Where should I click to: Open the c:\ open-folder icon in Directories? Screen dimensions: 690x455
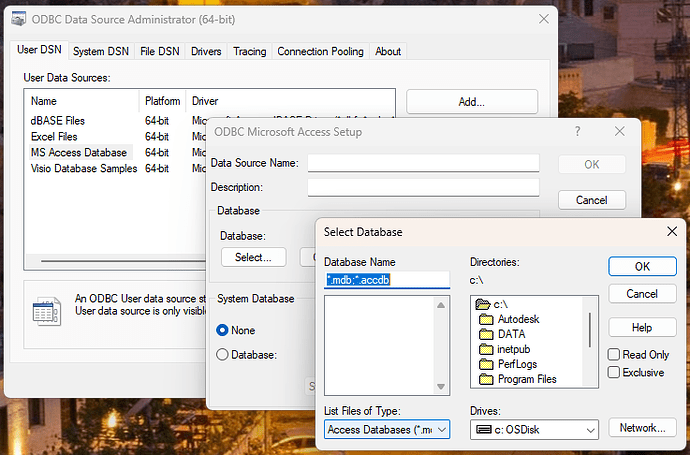(483, 304)
